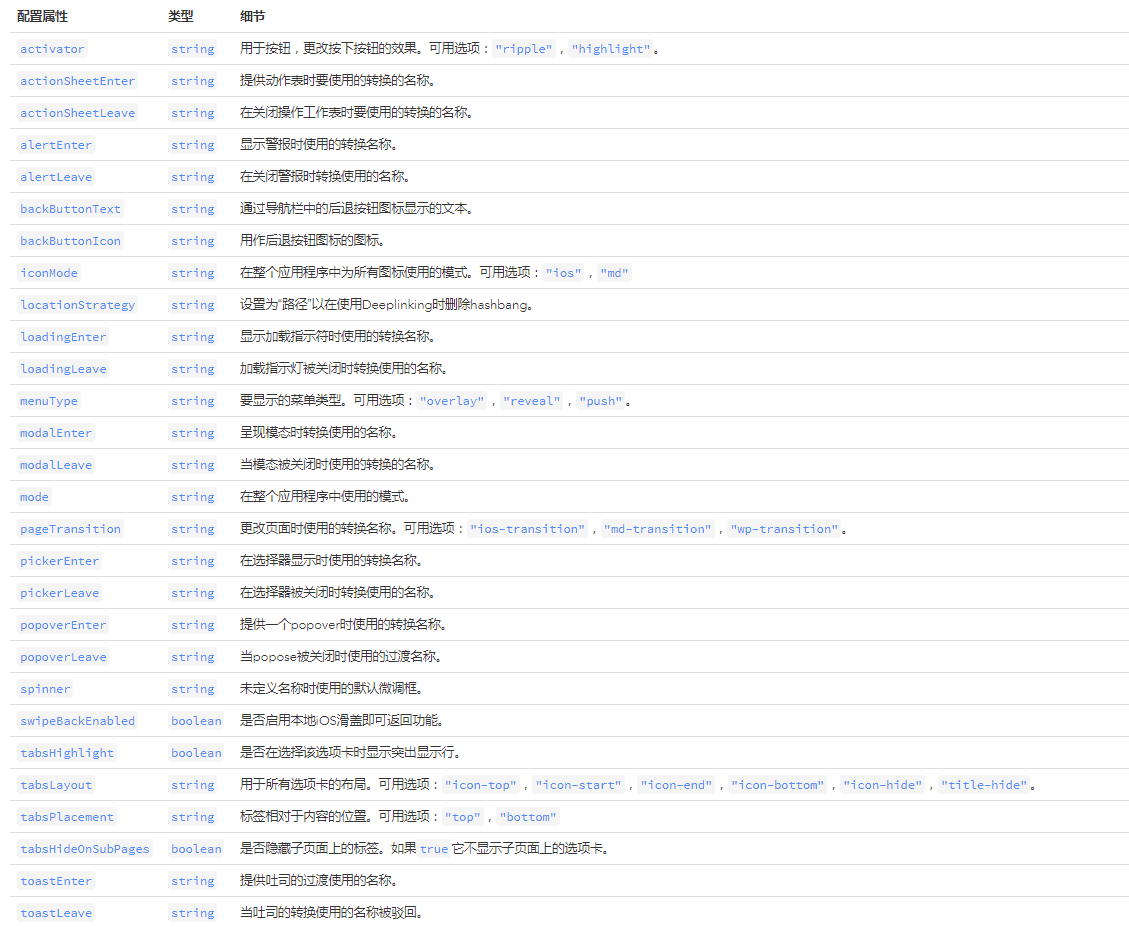Image resolution: width=1129 pixels, height=931 pixels.
Task: Select the "menuType" property name
Action: point(49,401)
